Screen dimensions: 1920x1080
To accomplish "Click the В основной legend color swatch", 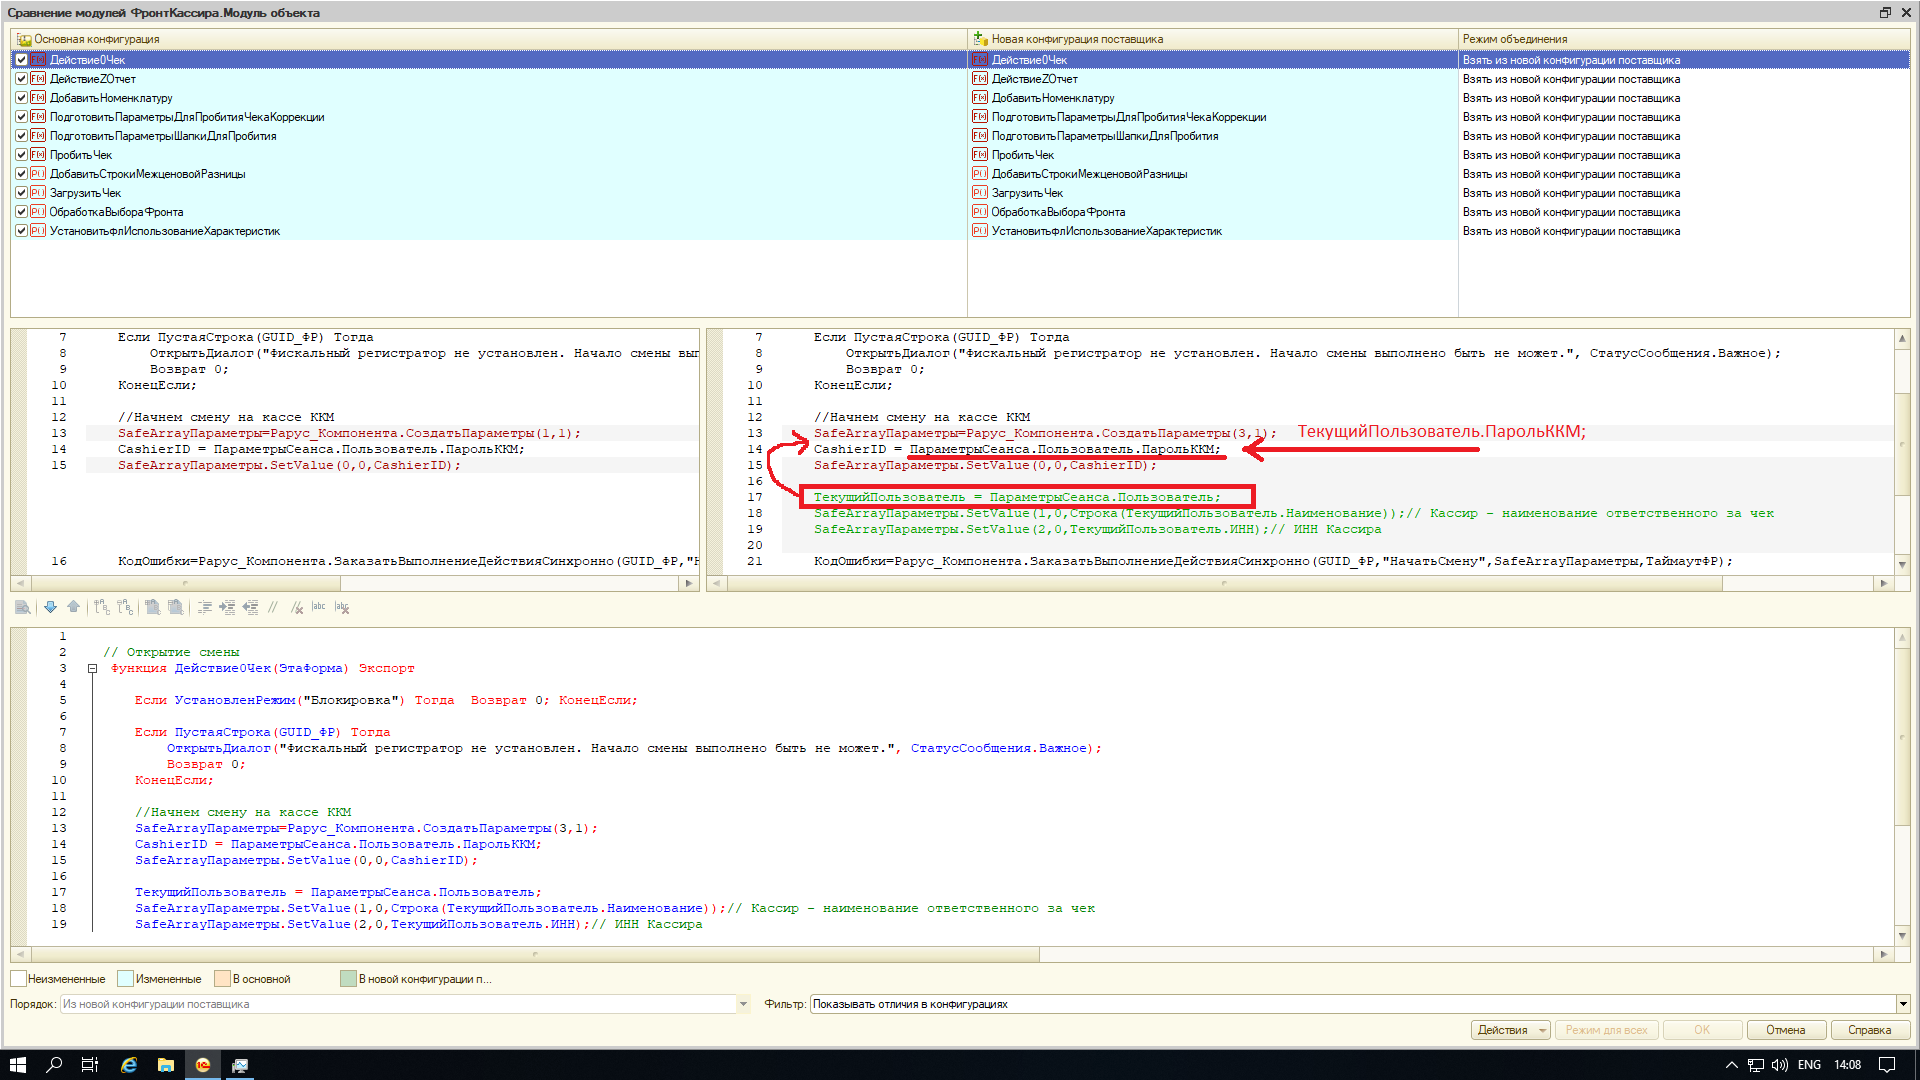I will (x=222, y=979).
